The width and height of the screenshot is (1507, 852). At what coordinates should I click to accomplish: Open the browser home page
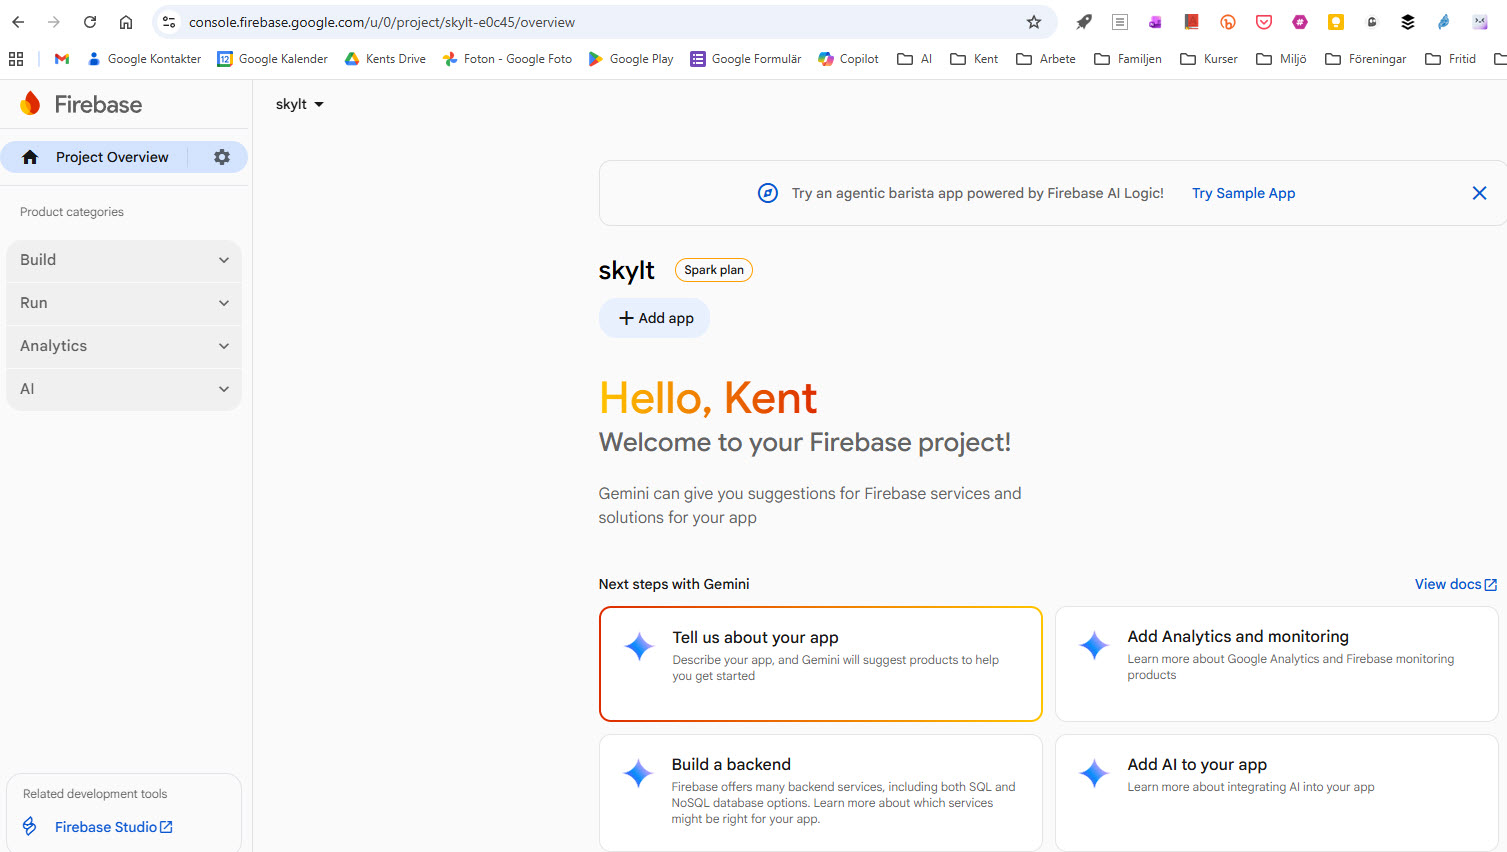tap(126, 22)
